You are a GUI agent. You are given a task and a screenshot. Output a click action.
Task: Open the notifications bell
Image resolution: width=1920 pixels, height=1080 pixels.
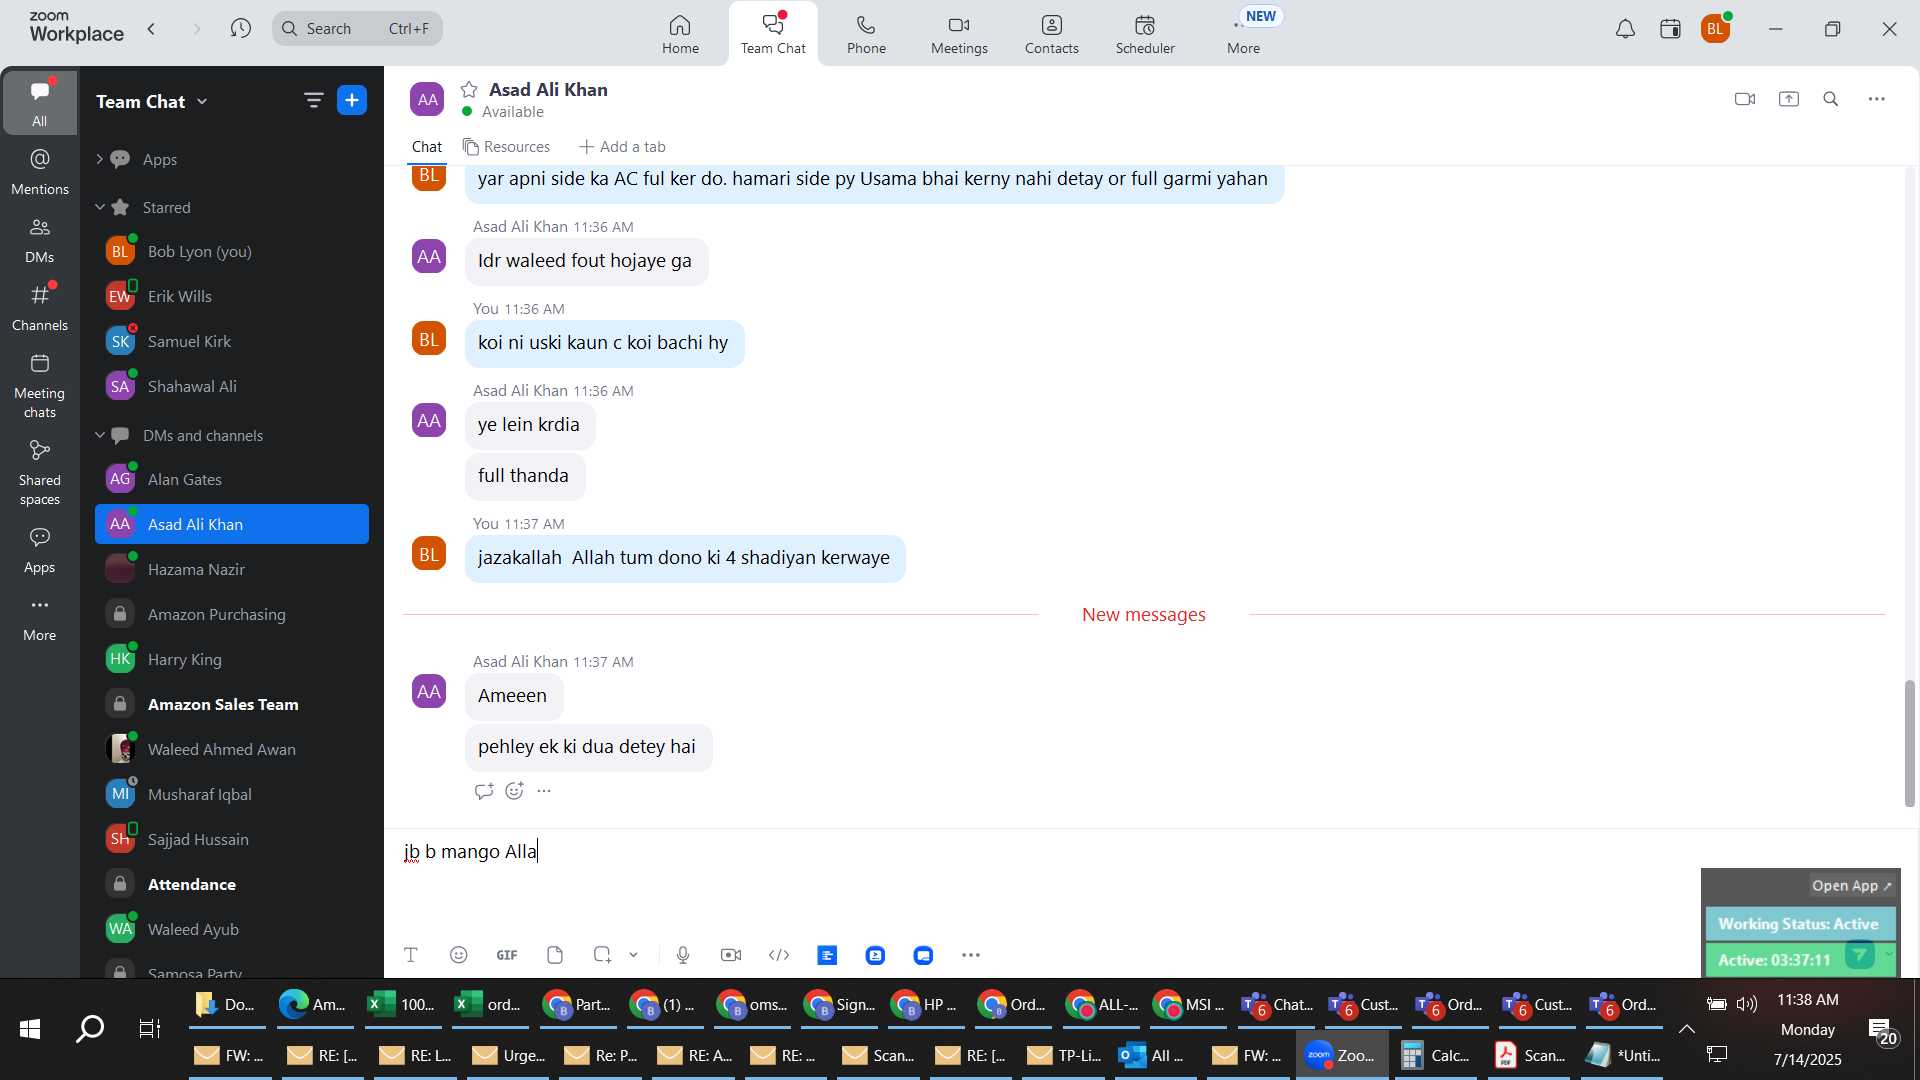[1625, 29]
